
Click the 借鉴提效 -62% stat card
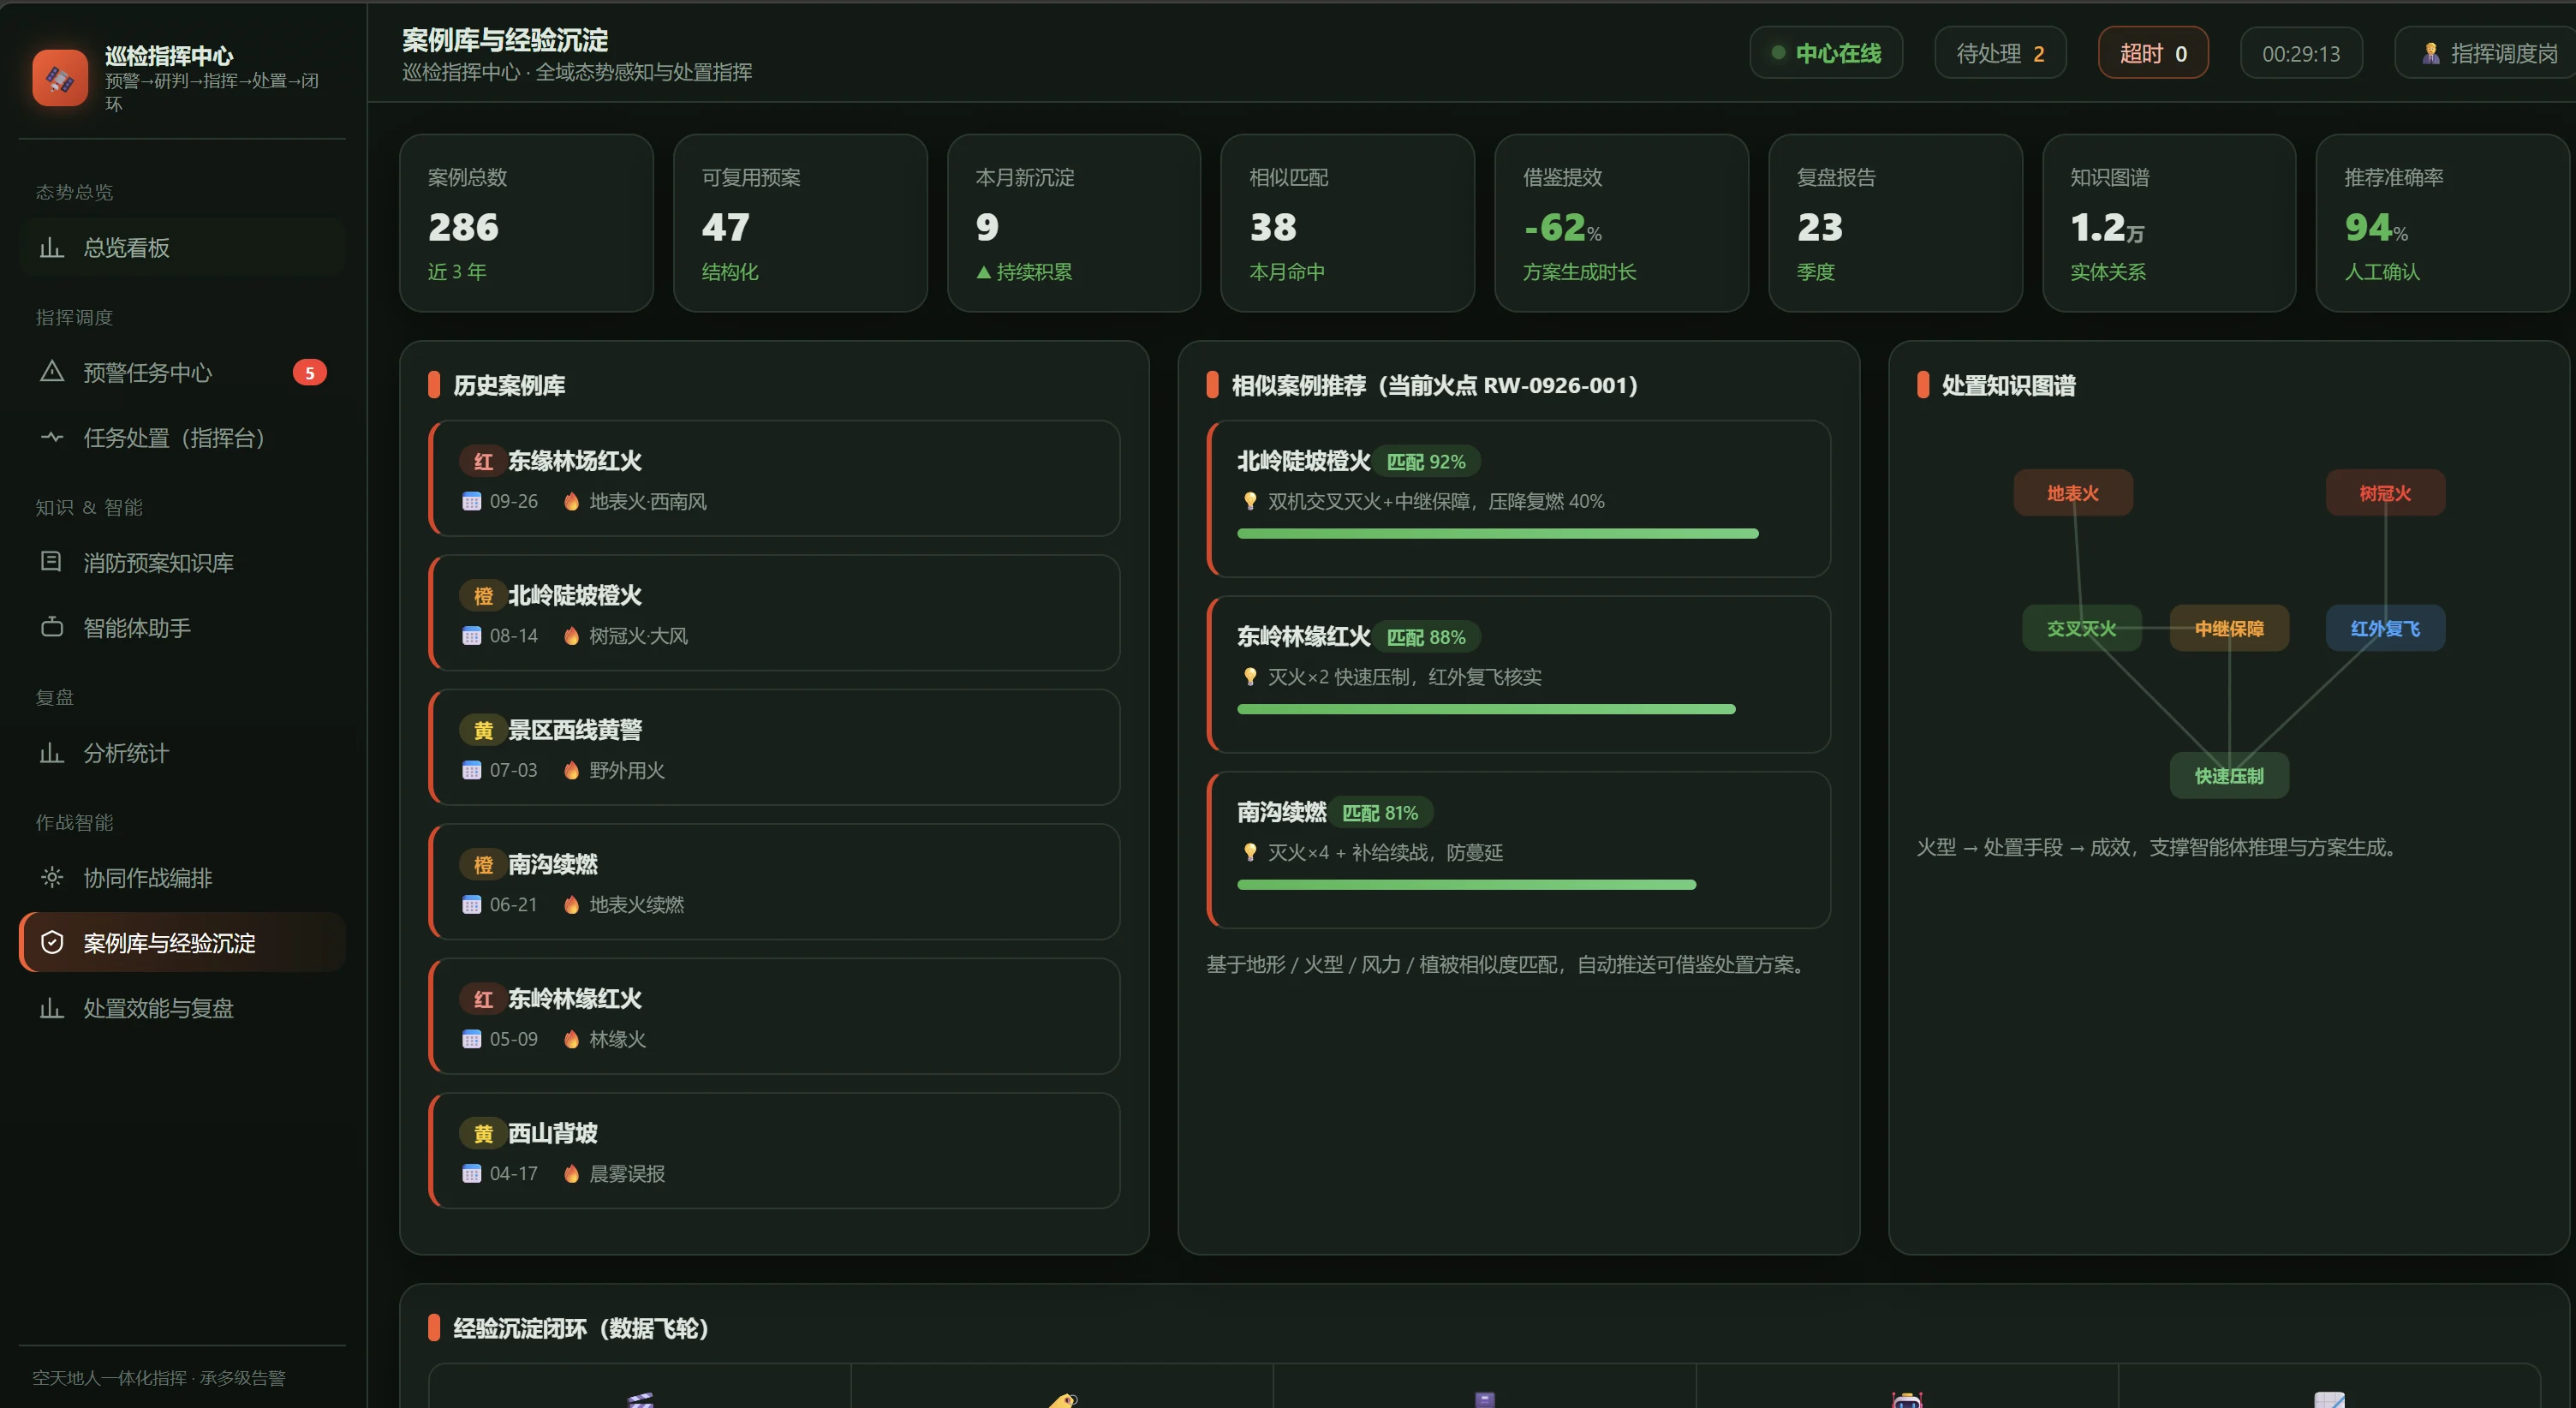point(1621,223)
